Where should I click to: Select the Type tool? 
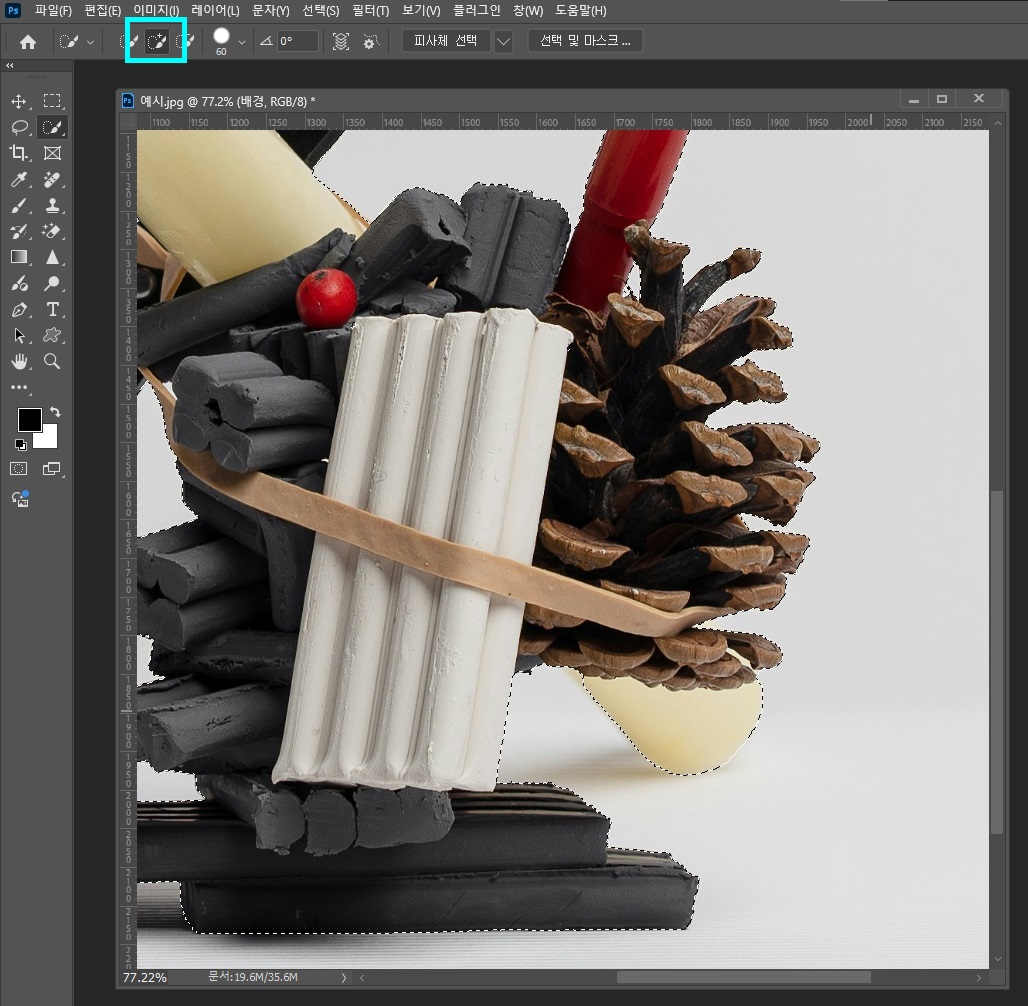52,309
